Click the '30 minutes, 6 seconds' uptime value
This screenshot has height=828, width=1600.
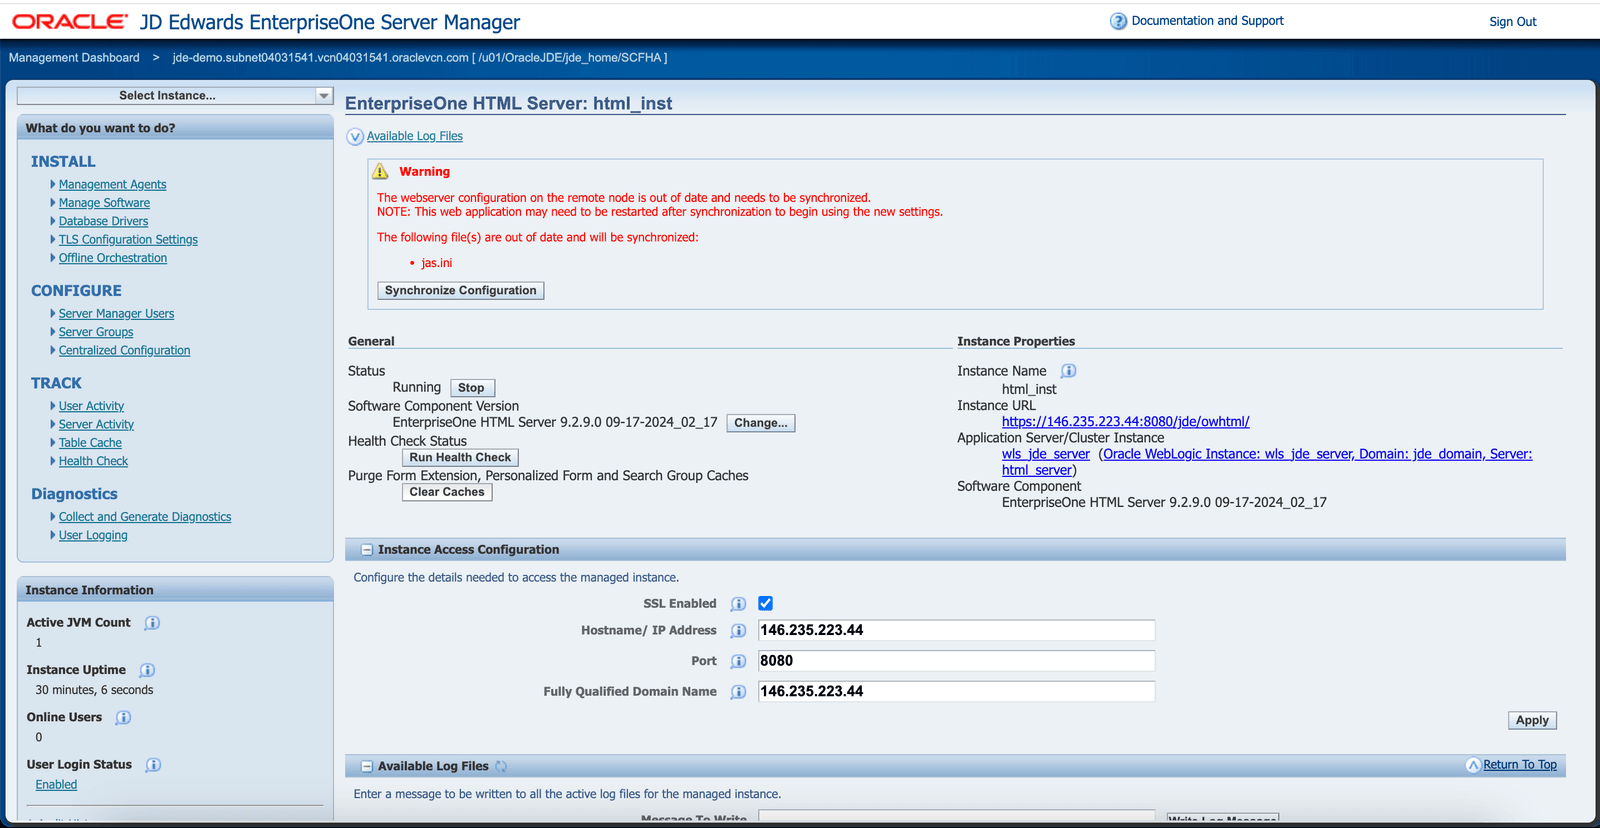94,690
